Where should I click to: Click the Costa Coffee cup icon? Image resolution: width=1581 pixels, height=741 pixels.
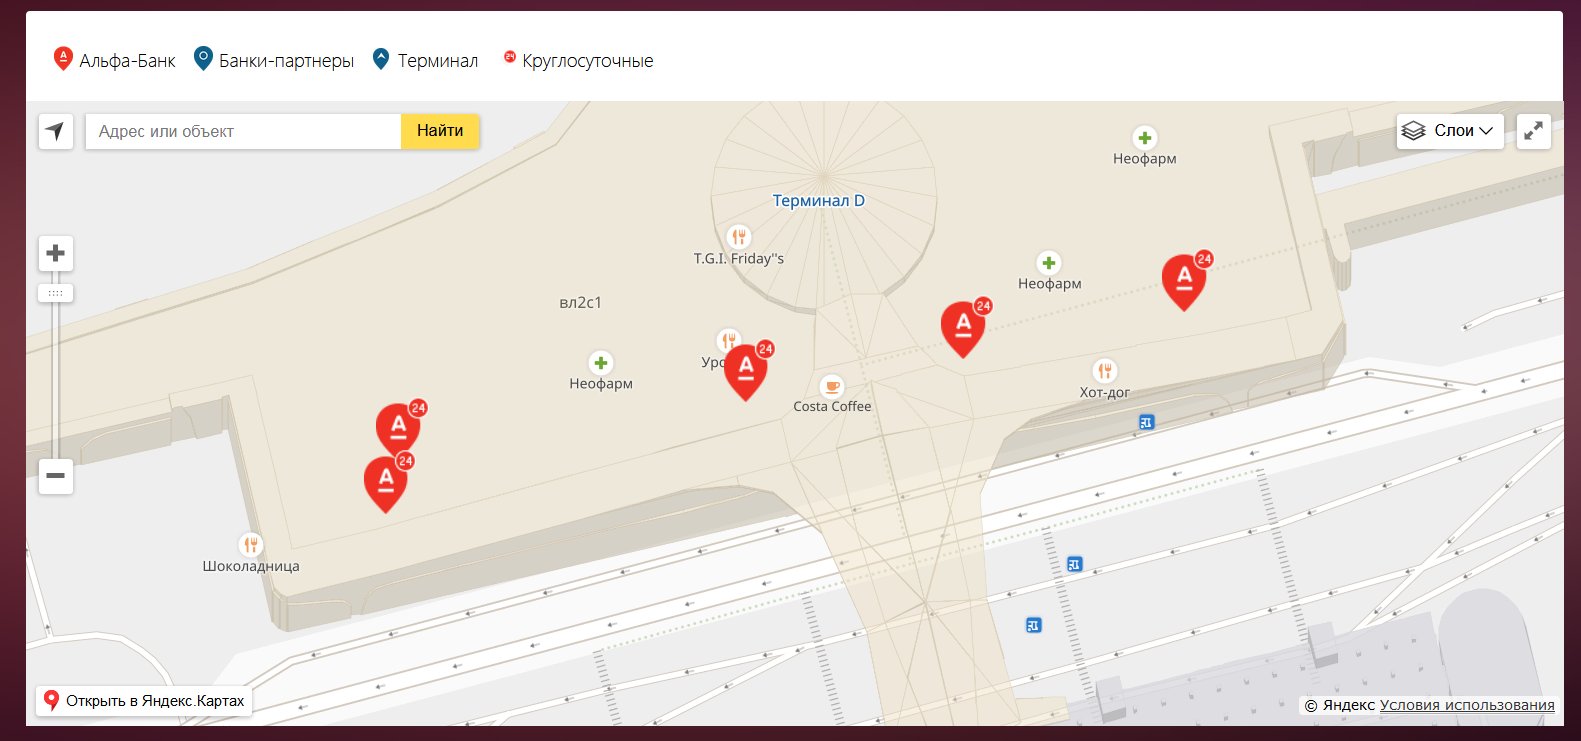tap(832, 386)
